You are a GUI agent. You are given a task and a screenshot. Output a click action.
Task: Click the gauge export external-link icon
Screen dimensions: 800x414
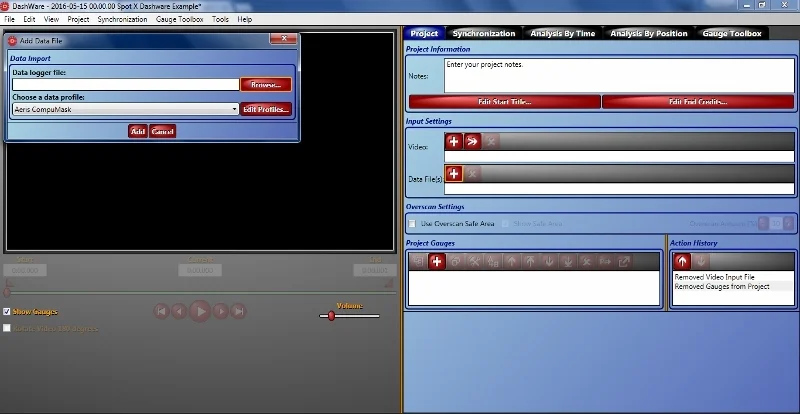click(624, 261)
